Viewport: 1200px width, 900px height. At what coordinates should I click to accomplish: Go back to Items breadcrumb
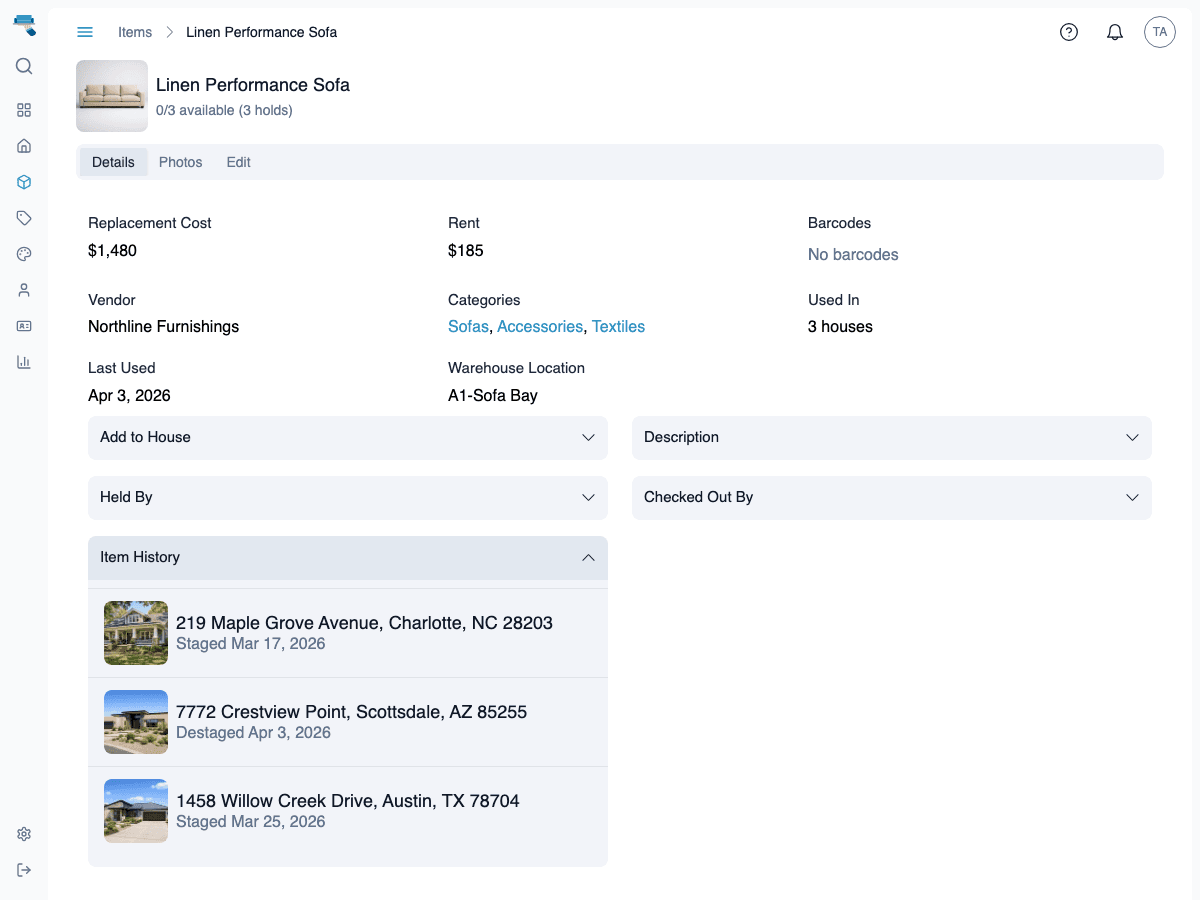135,32
